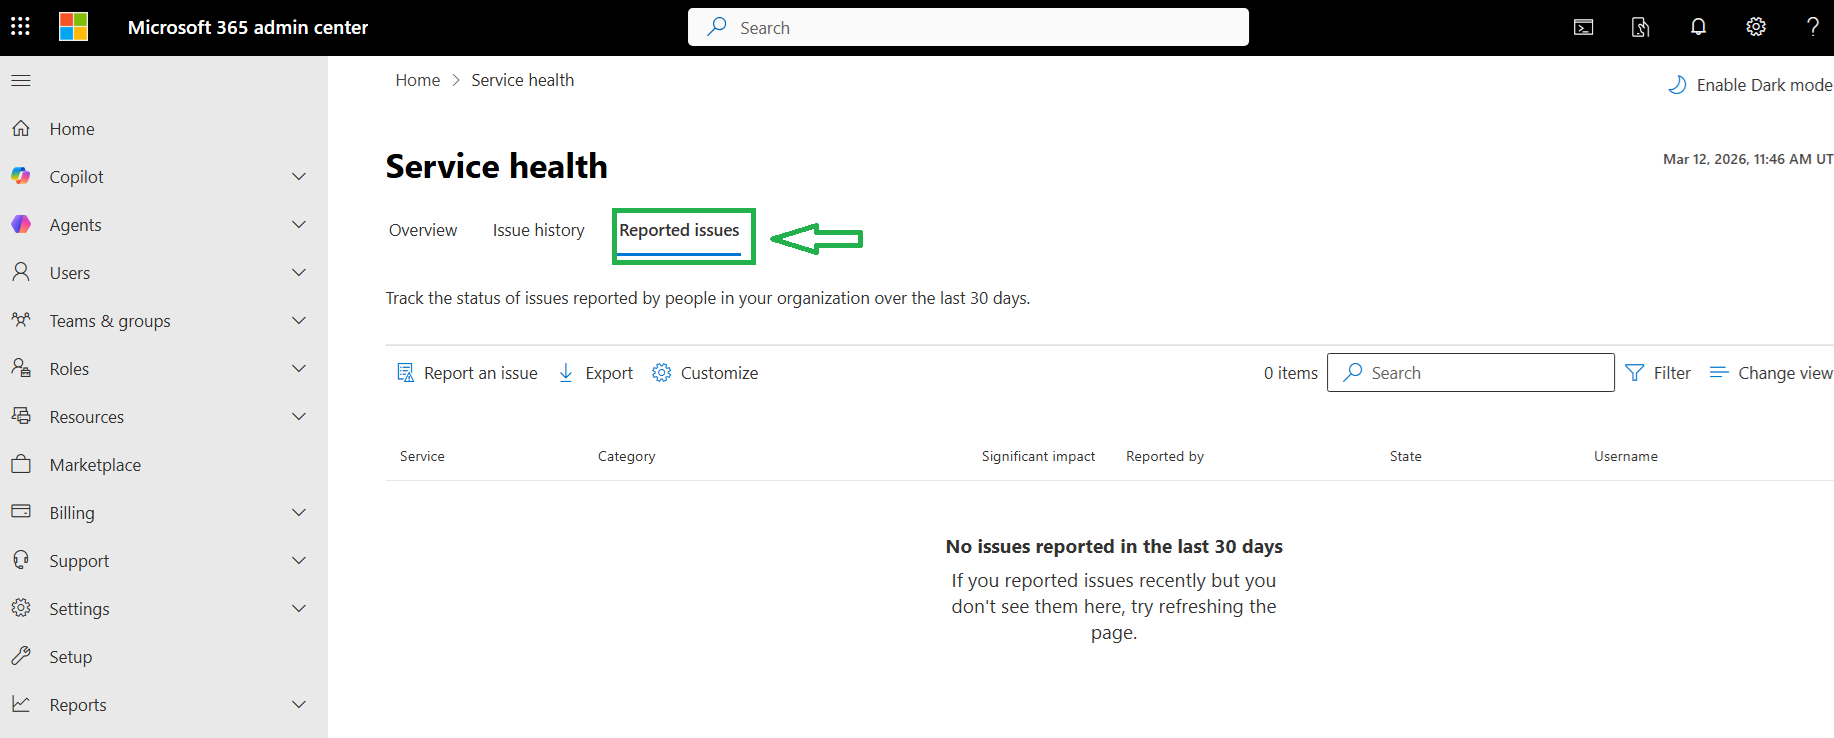Focus the reported issues Search field
Viewport: 1834px width, 738px height.
point(1471,373)
